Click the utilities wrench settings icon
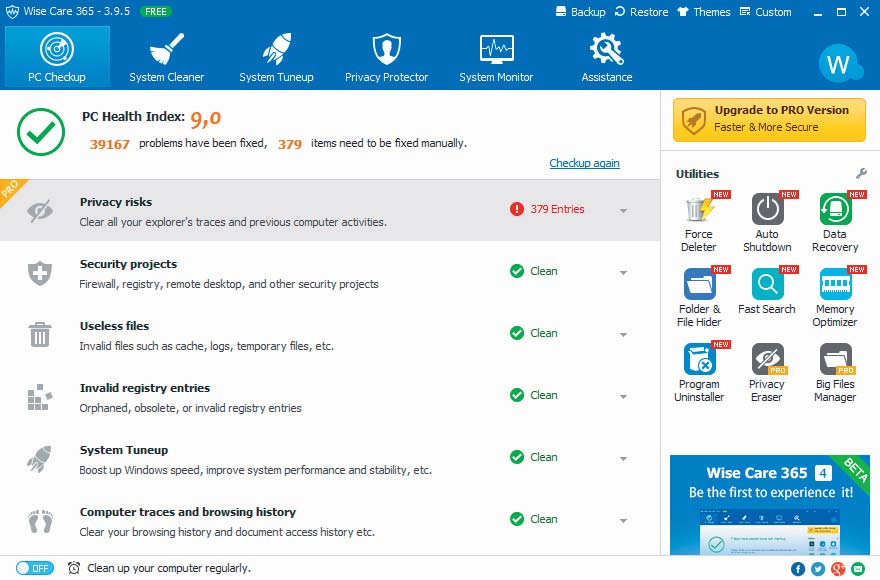Screen dimensions: 880x580 pyautogui.click(x=861, y=173)
